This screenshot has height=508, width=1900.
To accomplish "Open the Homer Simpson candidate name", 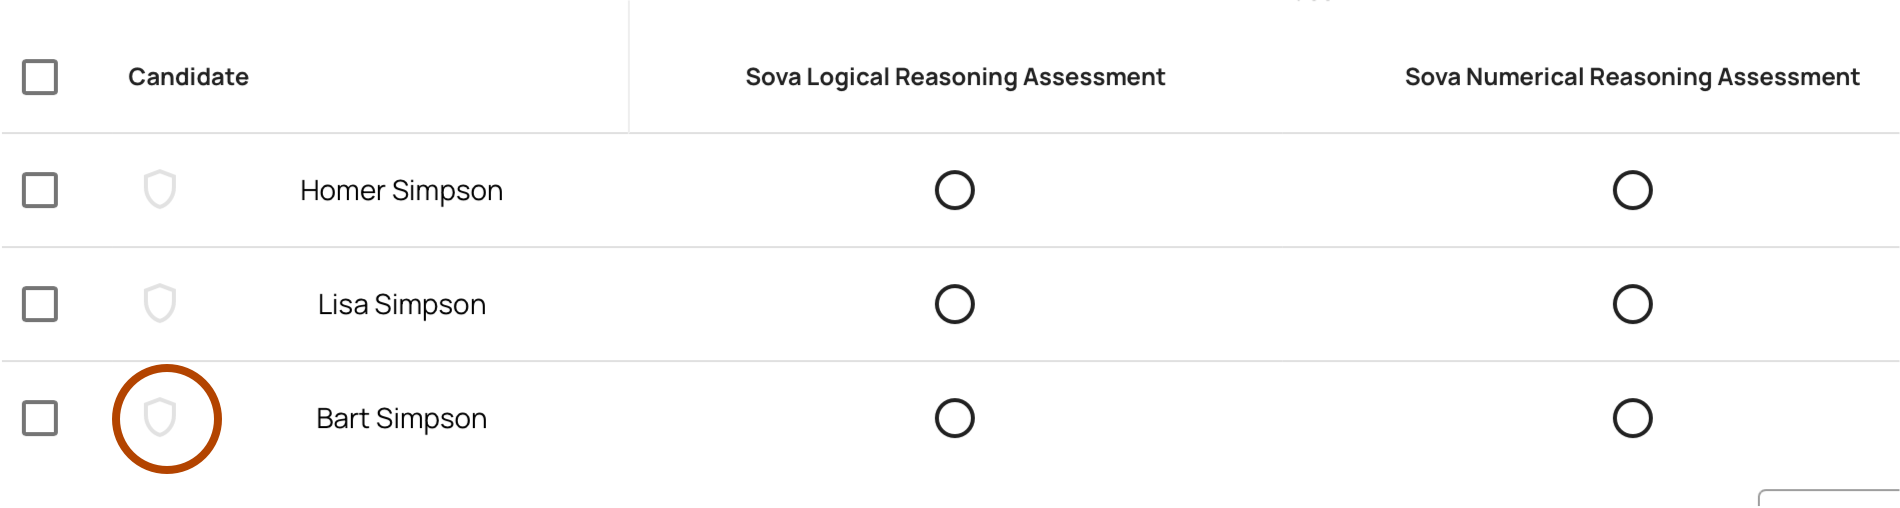I will point(401,190).
